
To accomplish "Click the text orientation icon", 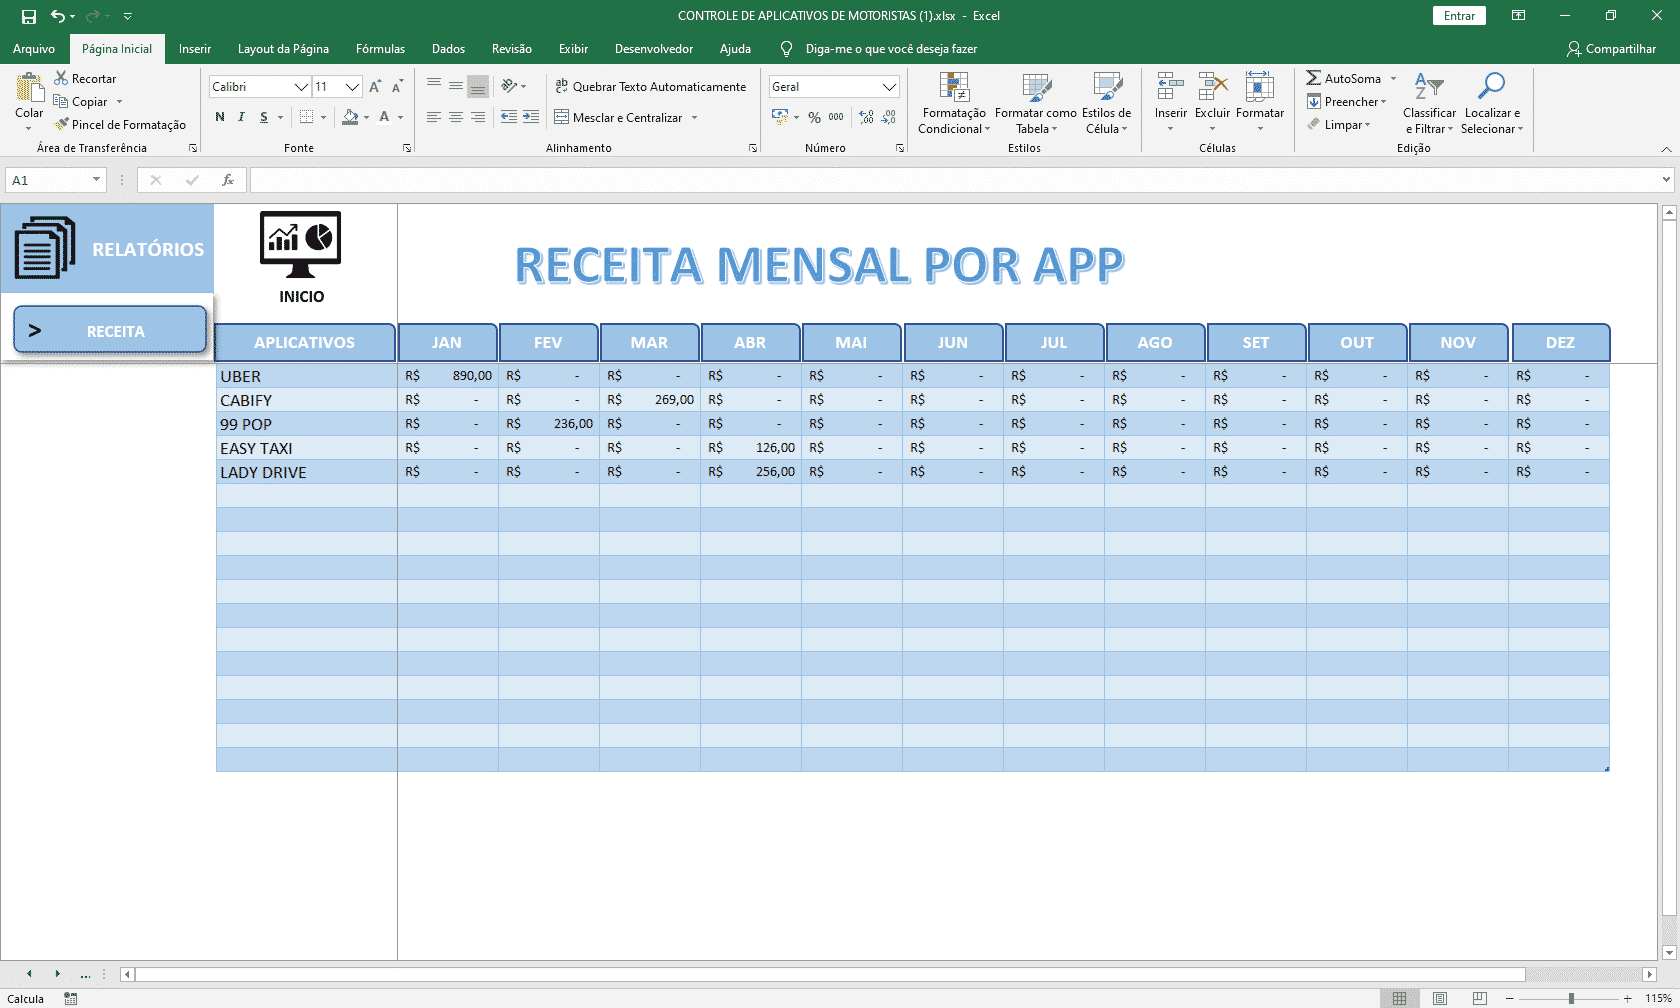I will [x=510, y=86].
